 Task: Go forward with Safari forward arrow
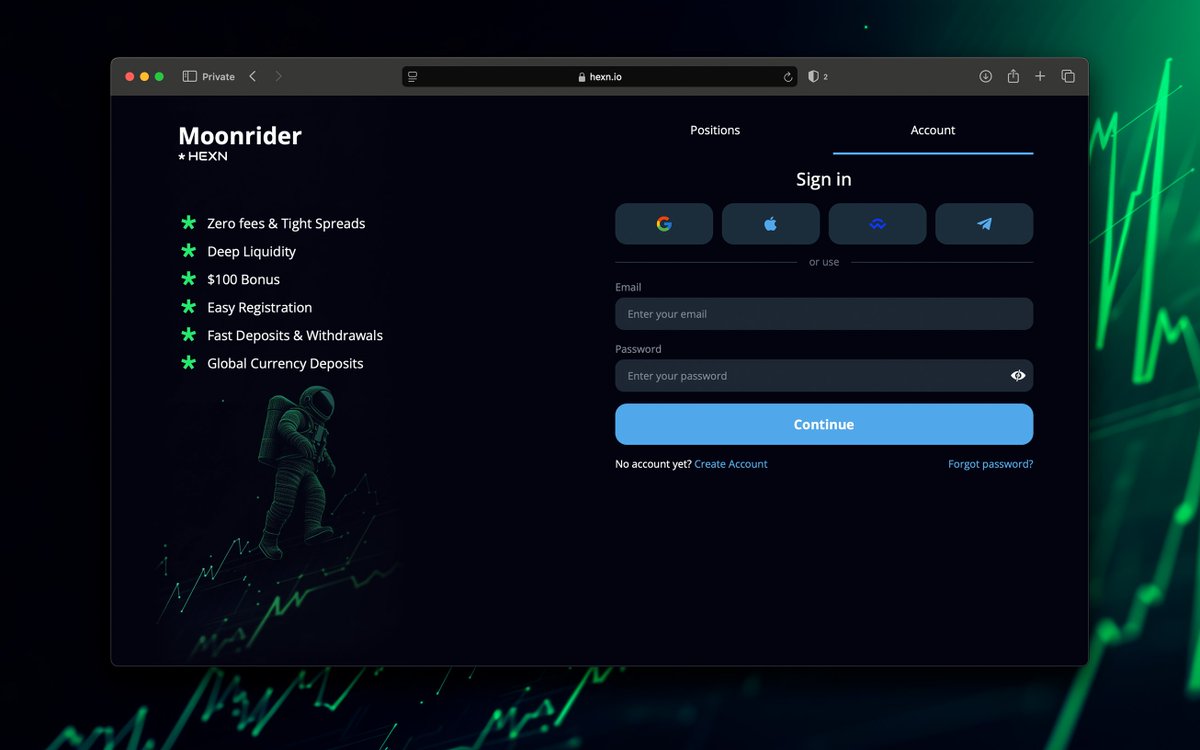tap(278, 76)
